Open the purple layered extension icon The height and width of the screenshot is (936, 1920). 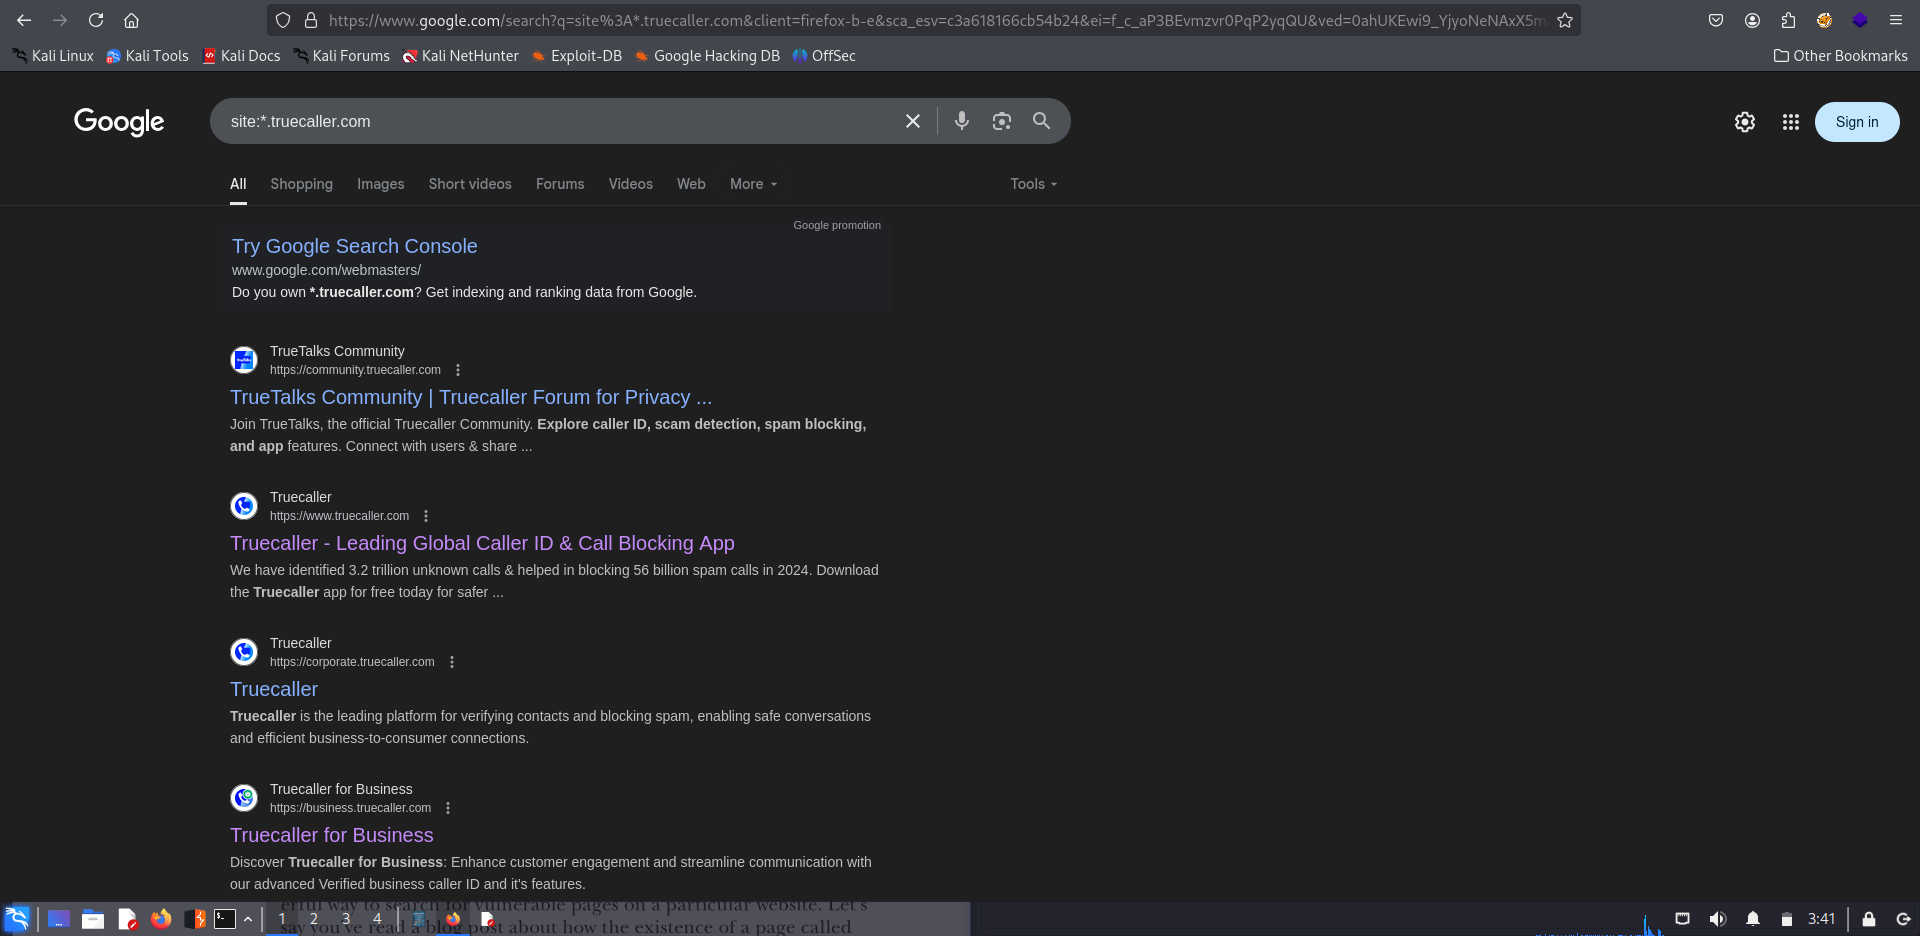coord(1860,20)
